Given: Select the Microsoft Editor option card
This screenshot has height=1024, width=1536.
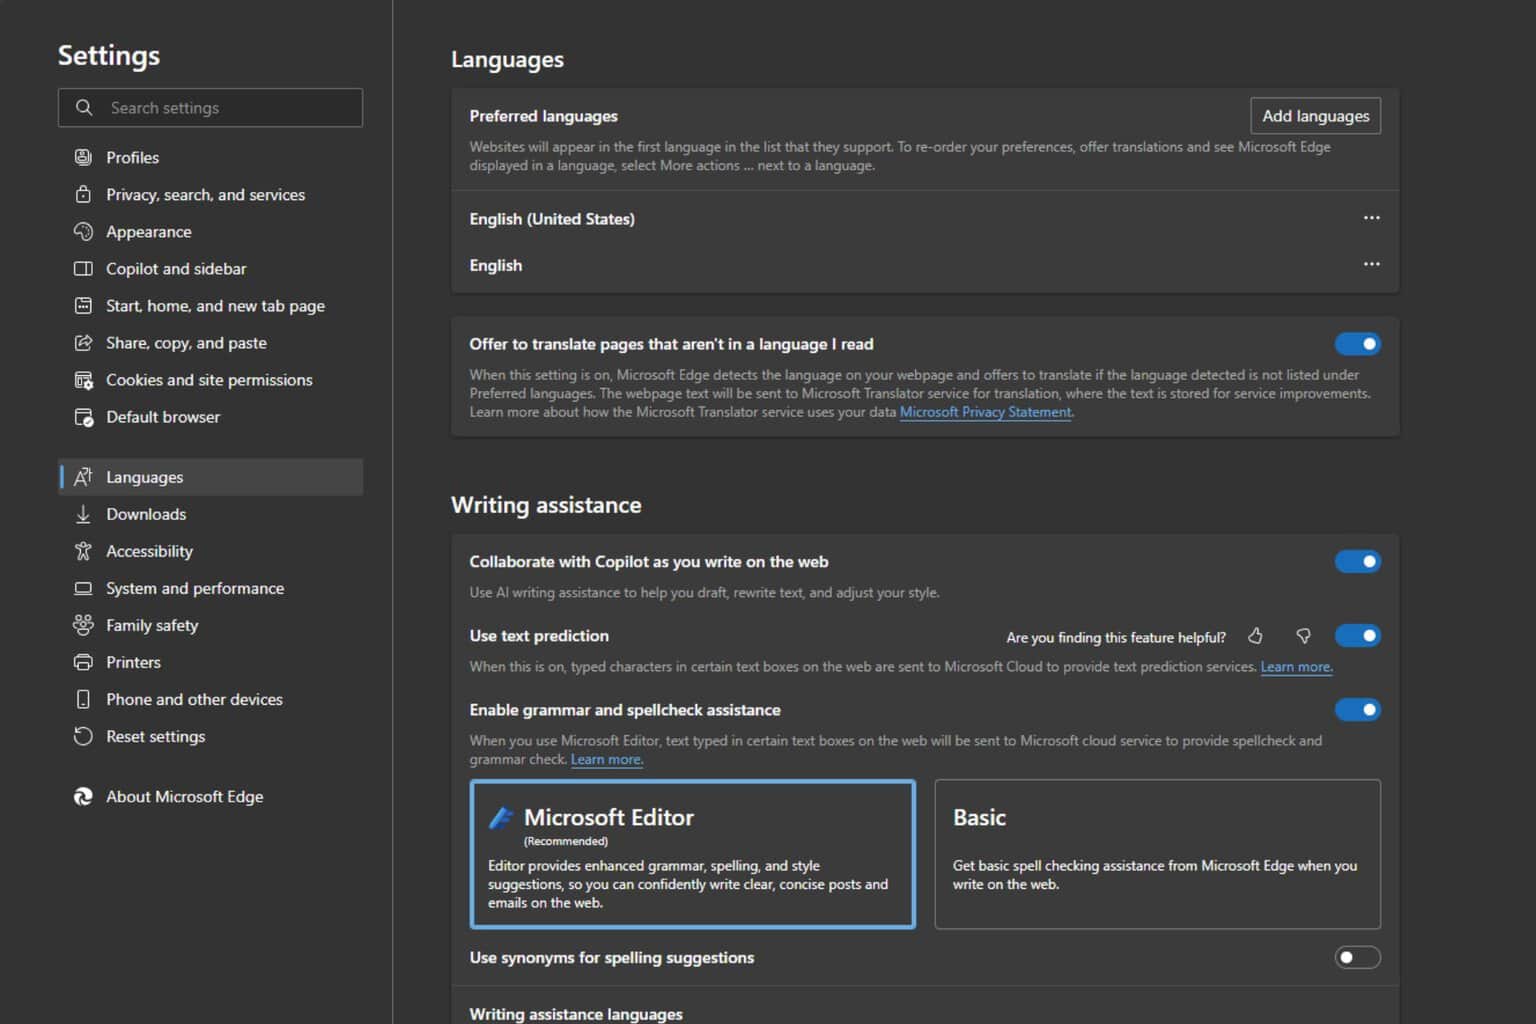Looking at the screenshot, I should coord(692,854).
